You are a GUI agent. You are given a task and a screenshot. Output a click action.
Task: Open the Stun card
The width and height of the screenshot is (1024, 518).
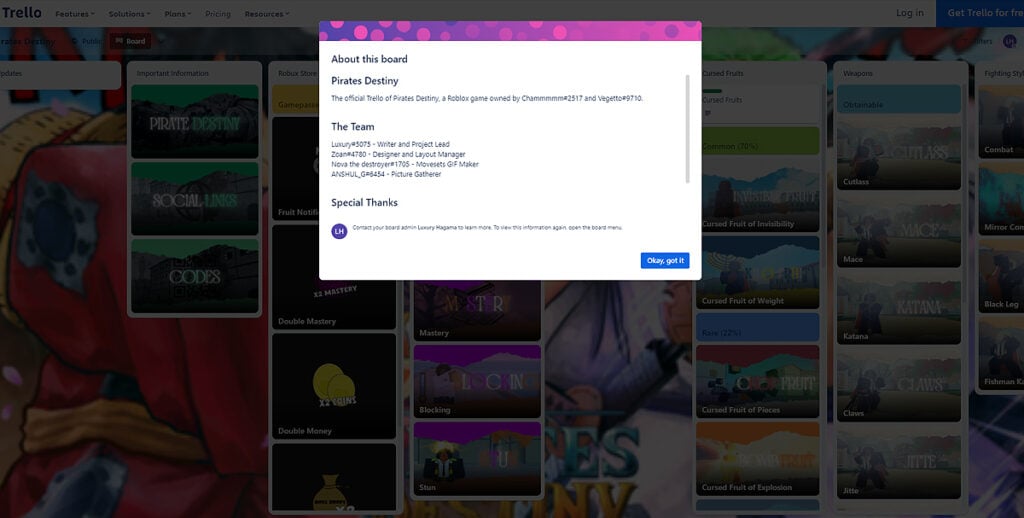point(477,459)
